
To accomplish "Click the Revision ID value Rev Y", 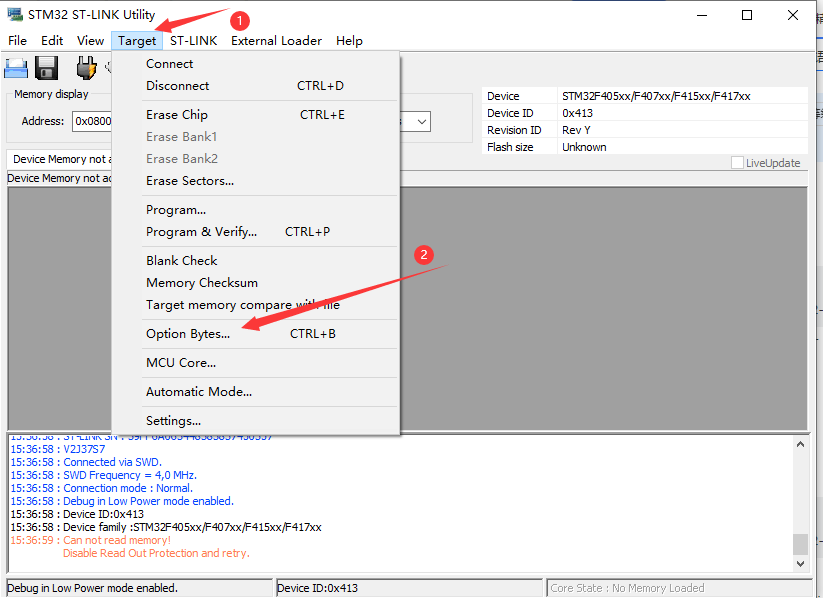I will 576,130.
